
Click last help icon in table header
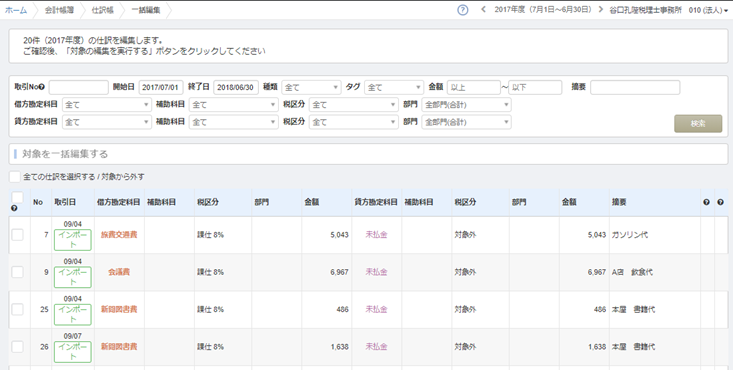pyautogui.click(x=720, y=202)
